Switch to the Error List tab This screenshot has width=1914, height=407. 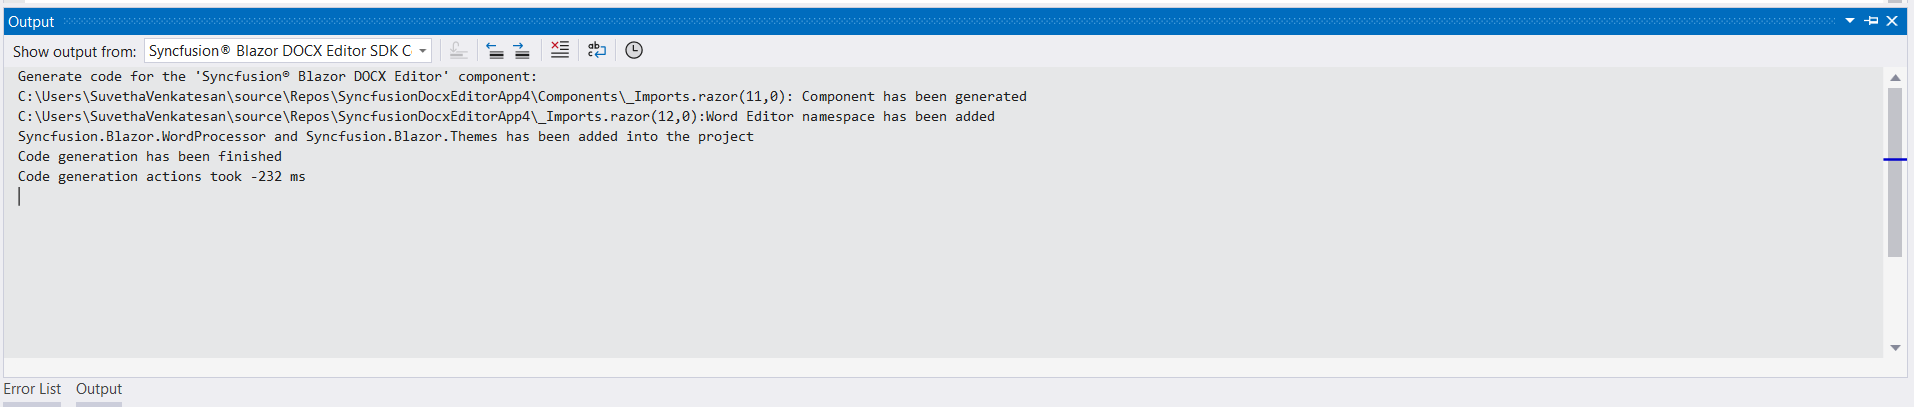32,389
